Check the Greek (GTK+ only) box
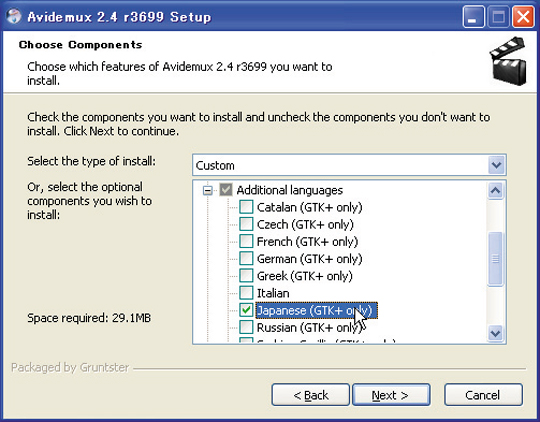The image size is (540, 422). tap(246, 276)
